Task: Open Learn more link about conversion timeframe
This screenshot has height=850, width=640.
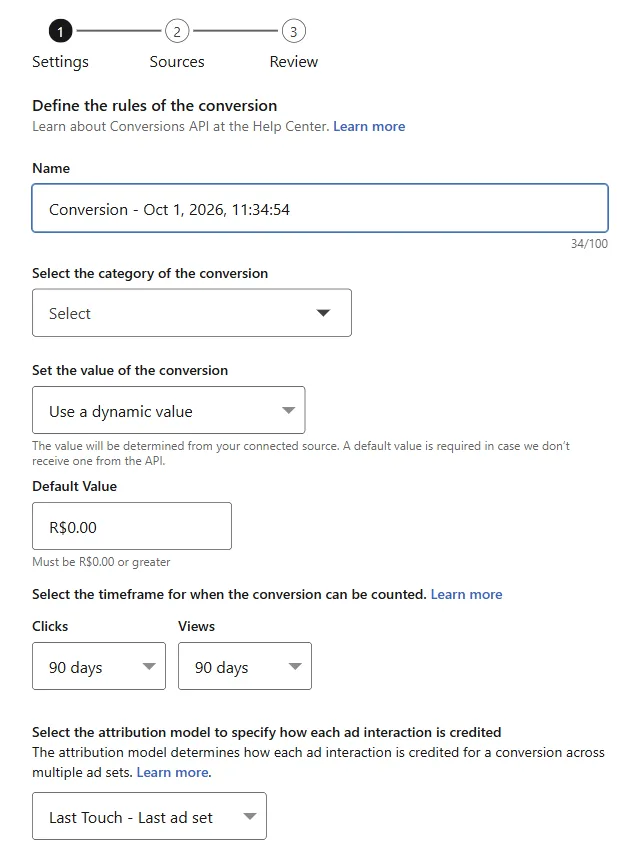Action: (x=466, y=595)
